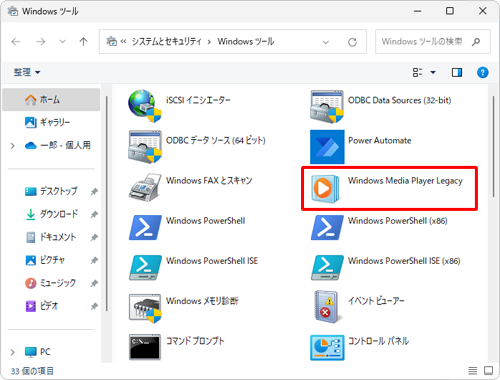
Task: Launch the コマンド プロンプト icon
Action: tap(145, 347)
